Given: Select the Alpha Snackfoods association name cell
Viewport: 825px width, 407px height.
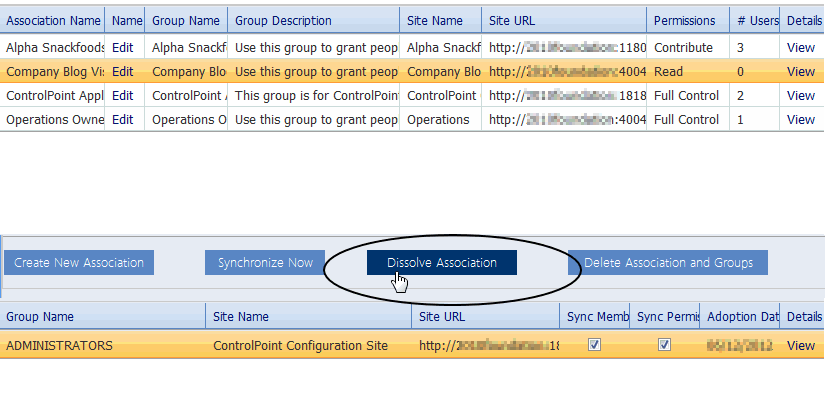Looking at the screenshot, I should [x=52, y=48].
